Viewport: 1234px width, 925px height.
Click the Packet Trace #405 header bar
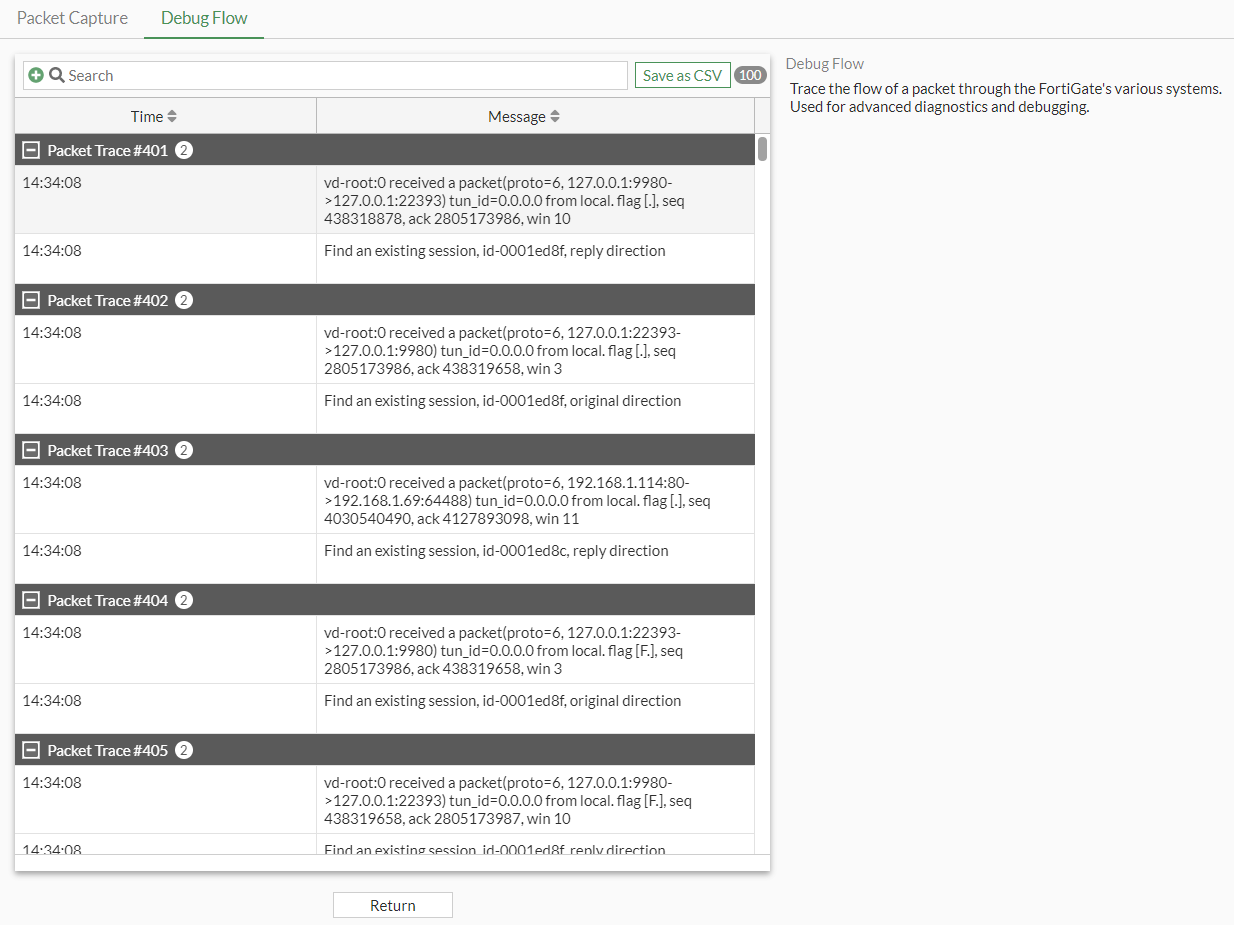pos(385,750)
